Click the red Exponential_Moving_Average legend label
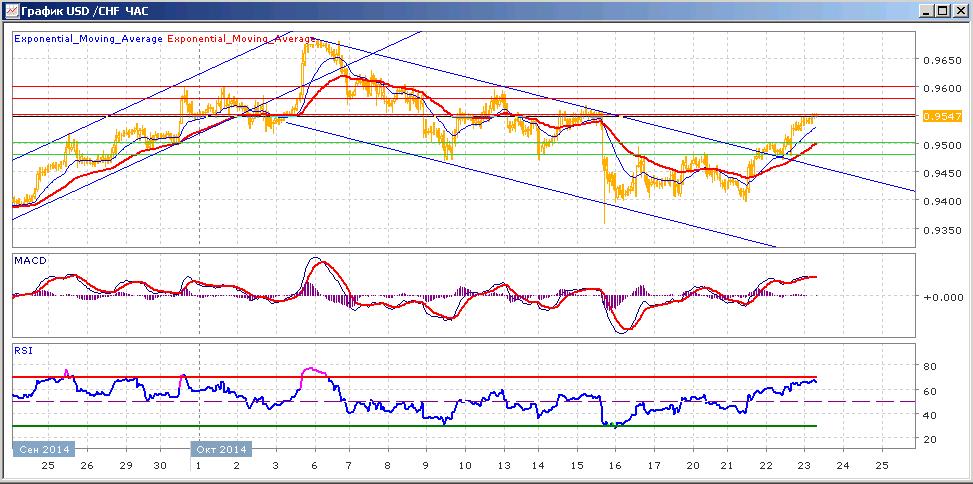The height and width of the screenshot is (484, 973). (x=241, y=38)
